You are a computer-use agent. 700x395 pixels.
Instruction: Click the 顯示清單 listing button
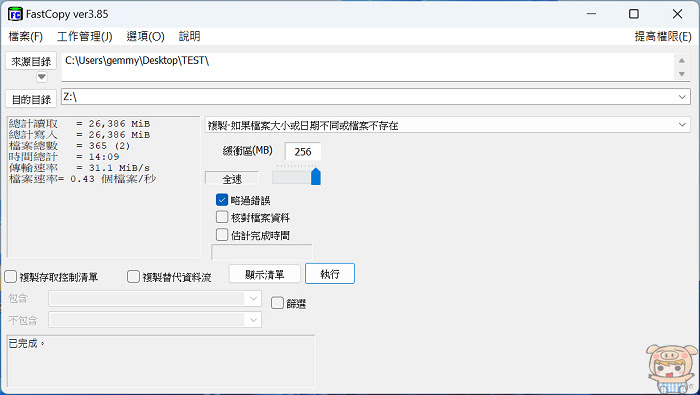pos(265,274)
